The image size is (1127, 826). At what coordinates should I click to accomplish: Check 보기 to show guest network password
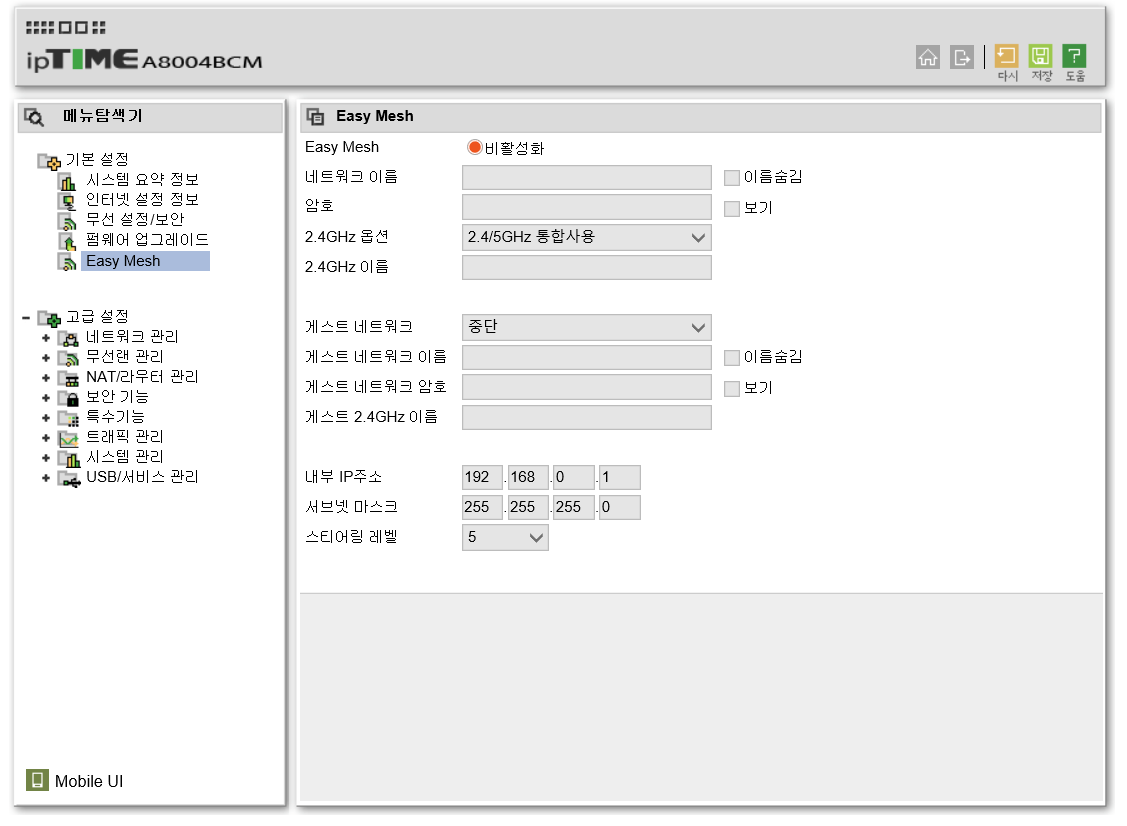(x=732, y=388)
